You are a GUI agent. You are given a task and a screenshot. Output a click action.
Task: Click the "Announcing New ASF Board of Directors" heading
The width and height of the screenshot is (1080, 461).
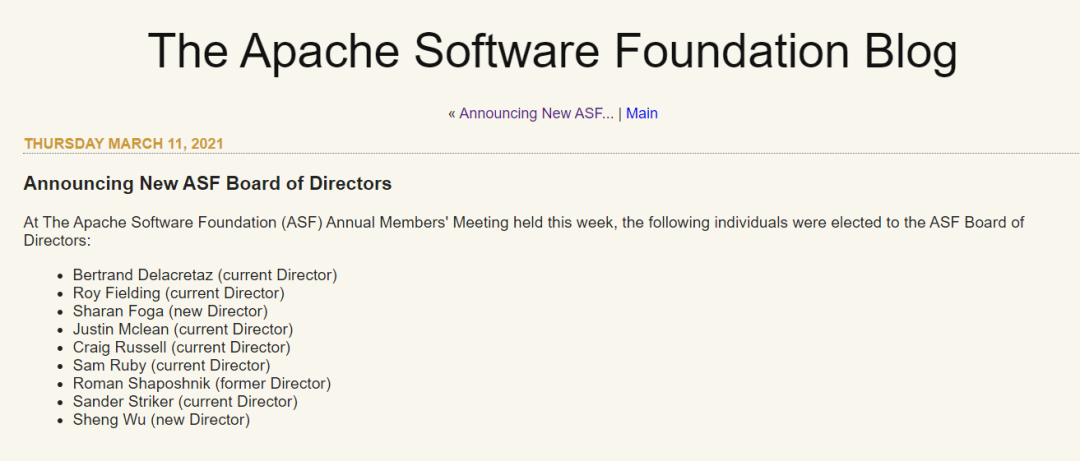pos(207,184)
